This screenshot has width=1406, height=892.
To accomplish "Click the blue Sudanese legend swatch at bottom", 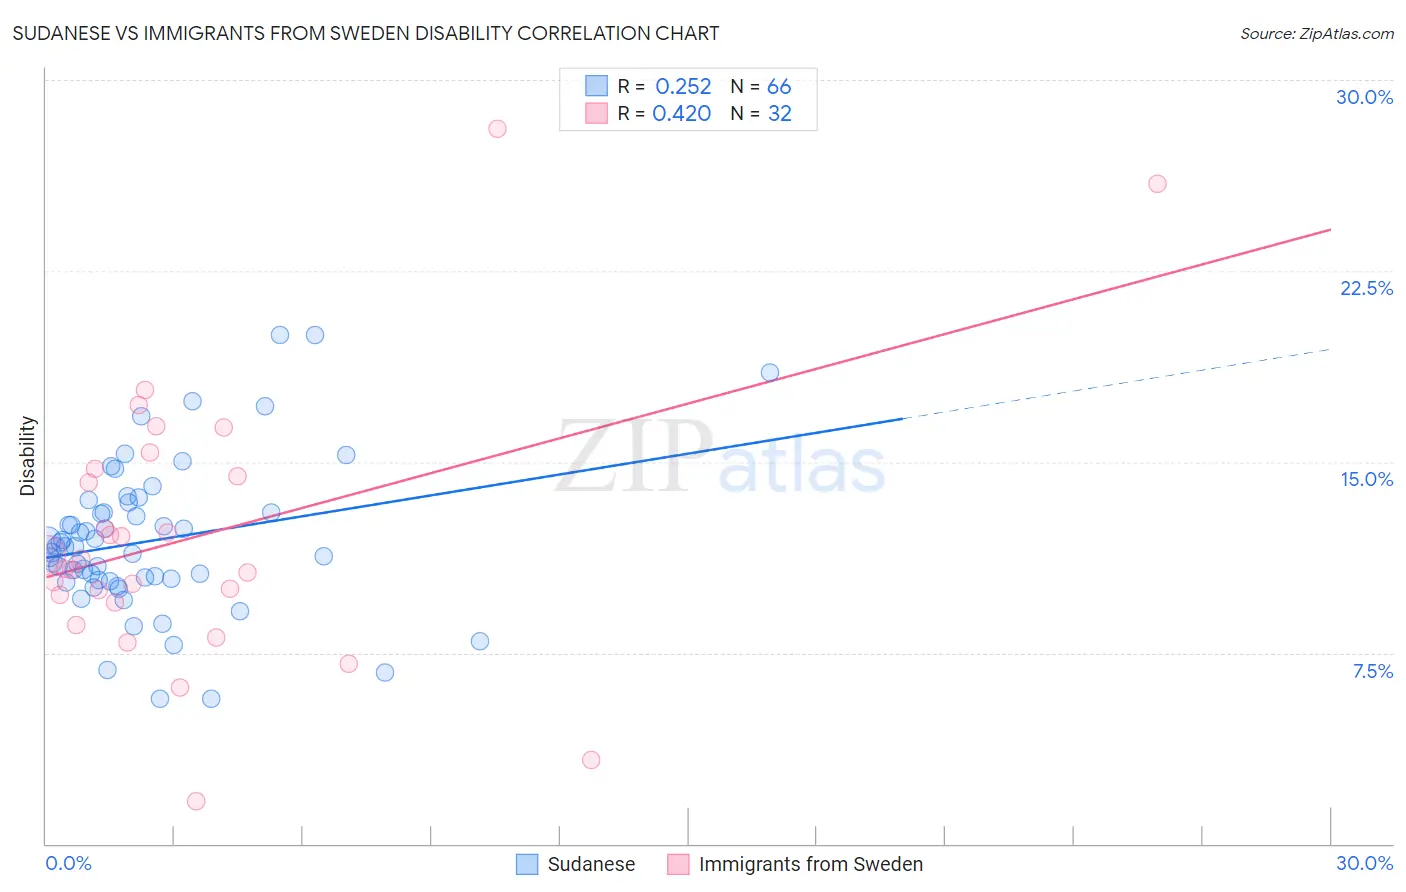I will point(527,864).
